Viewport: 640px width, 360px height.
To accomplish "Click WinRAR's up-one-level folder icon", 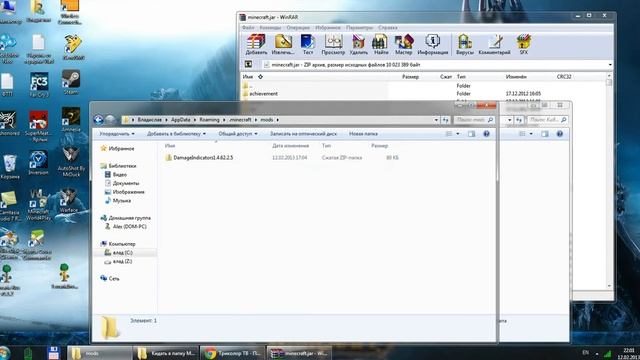I will (248, 64).
